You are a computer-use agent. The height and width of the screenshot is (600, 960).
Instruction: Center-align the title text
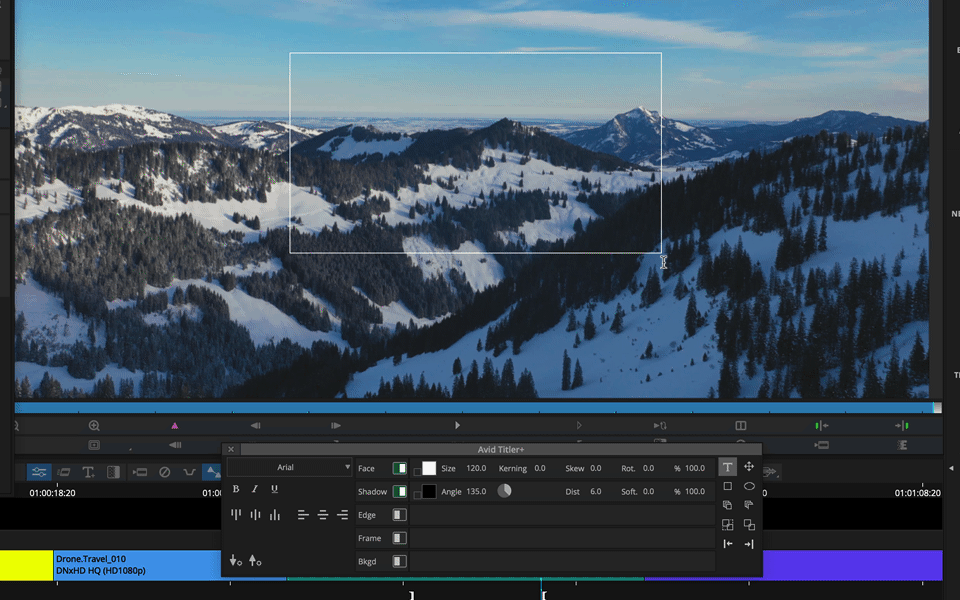pos(323,515)
